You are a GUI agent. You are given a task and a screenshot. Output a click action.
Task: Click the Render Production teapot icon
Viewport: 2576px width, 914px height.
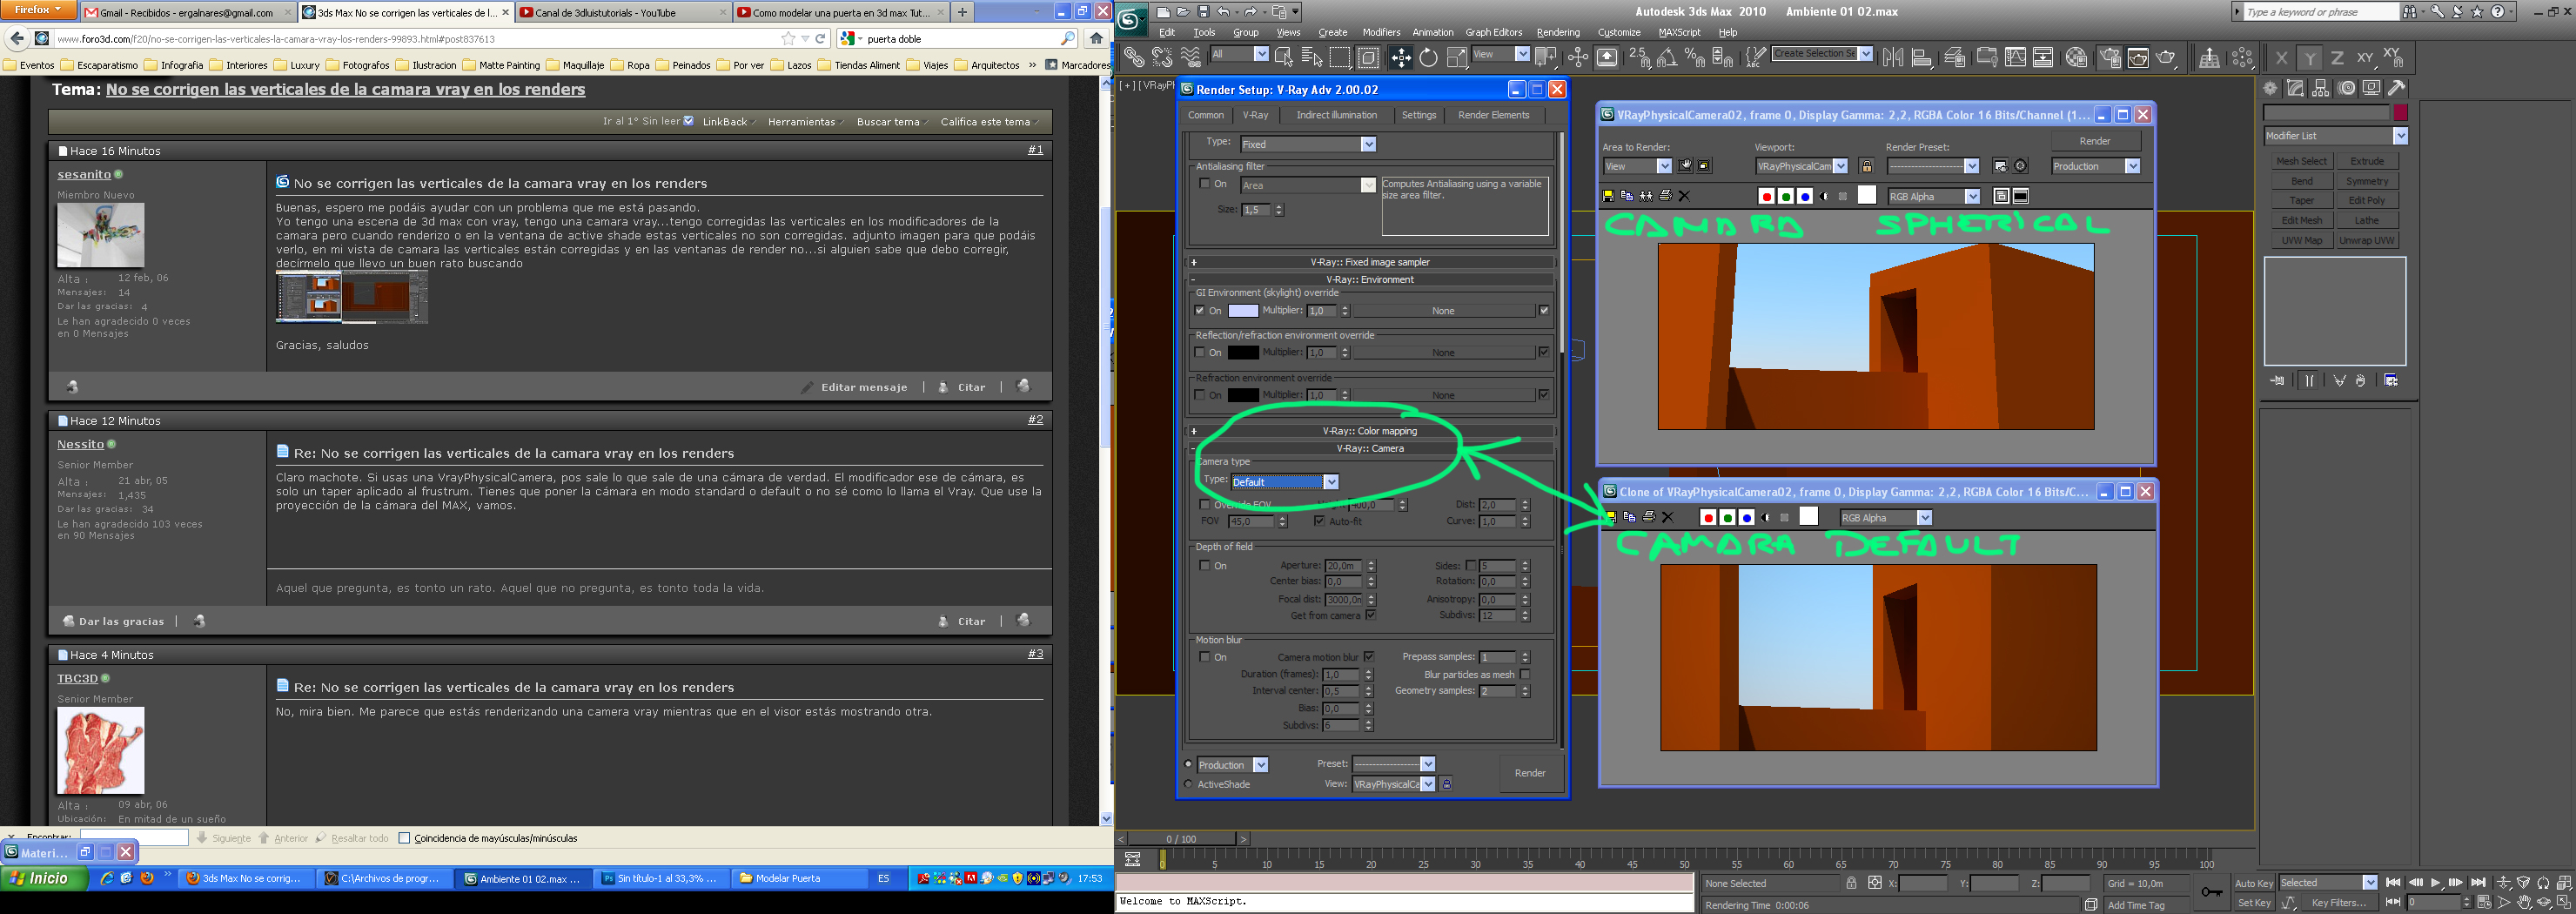click(2167, 58)
